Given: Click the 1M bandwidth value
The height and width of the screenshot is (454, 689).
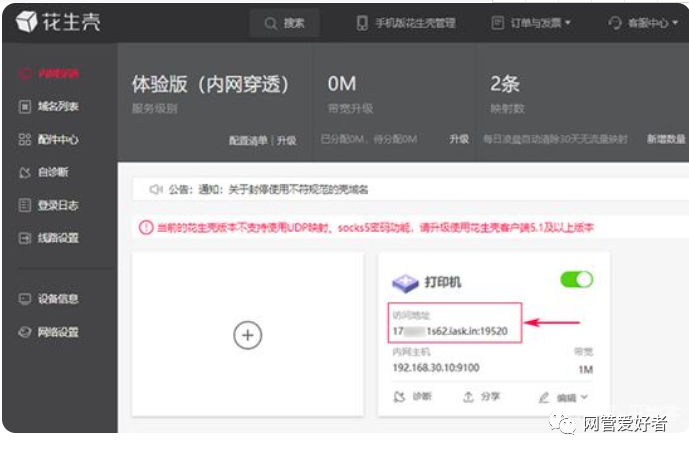Looking at the screenshot, I should click(x=586, y=369).
